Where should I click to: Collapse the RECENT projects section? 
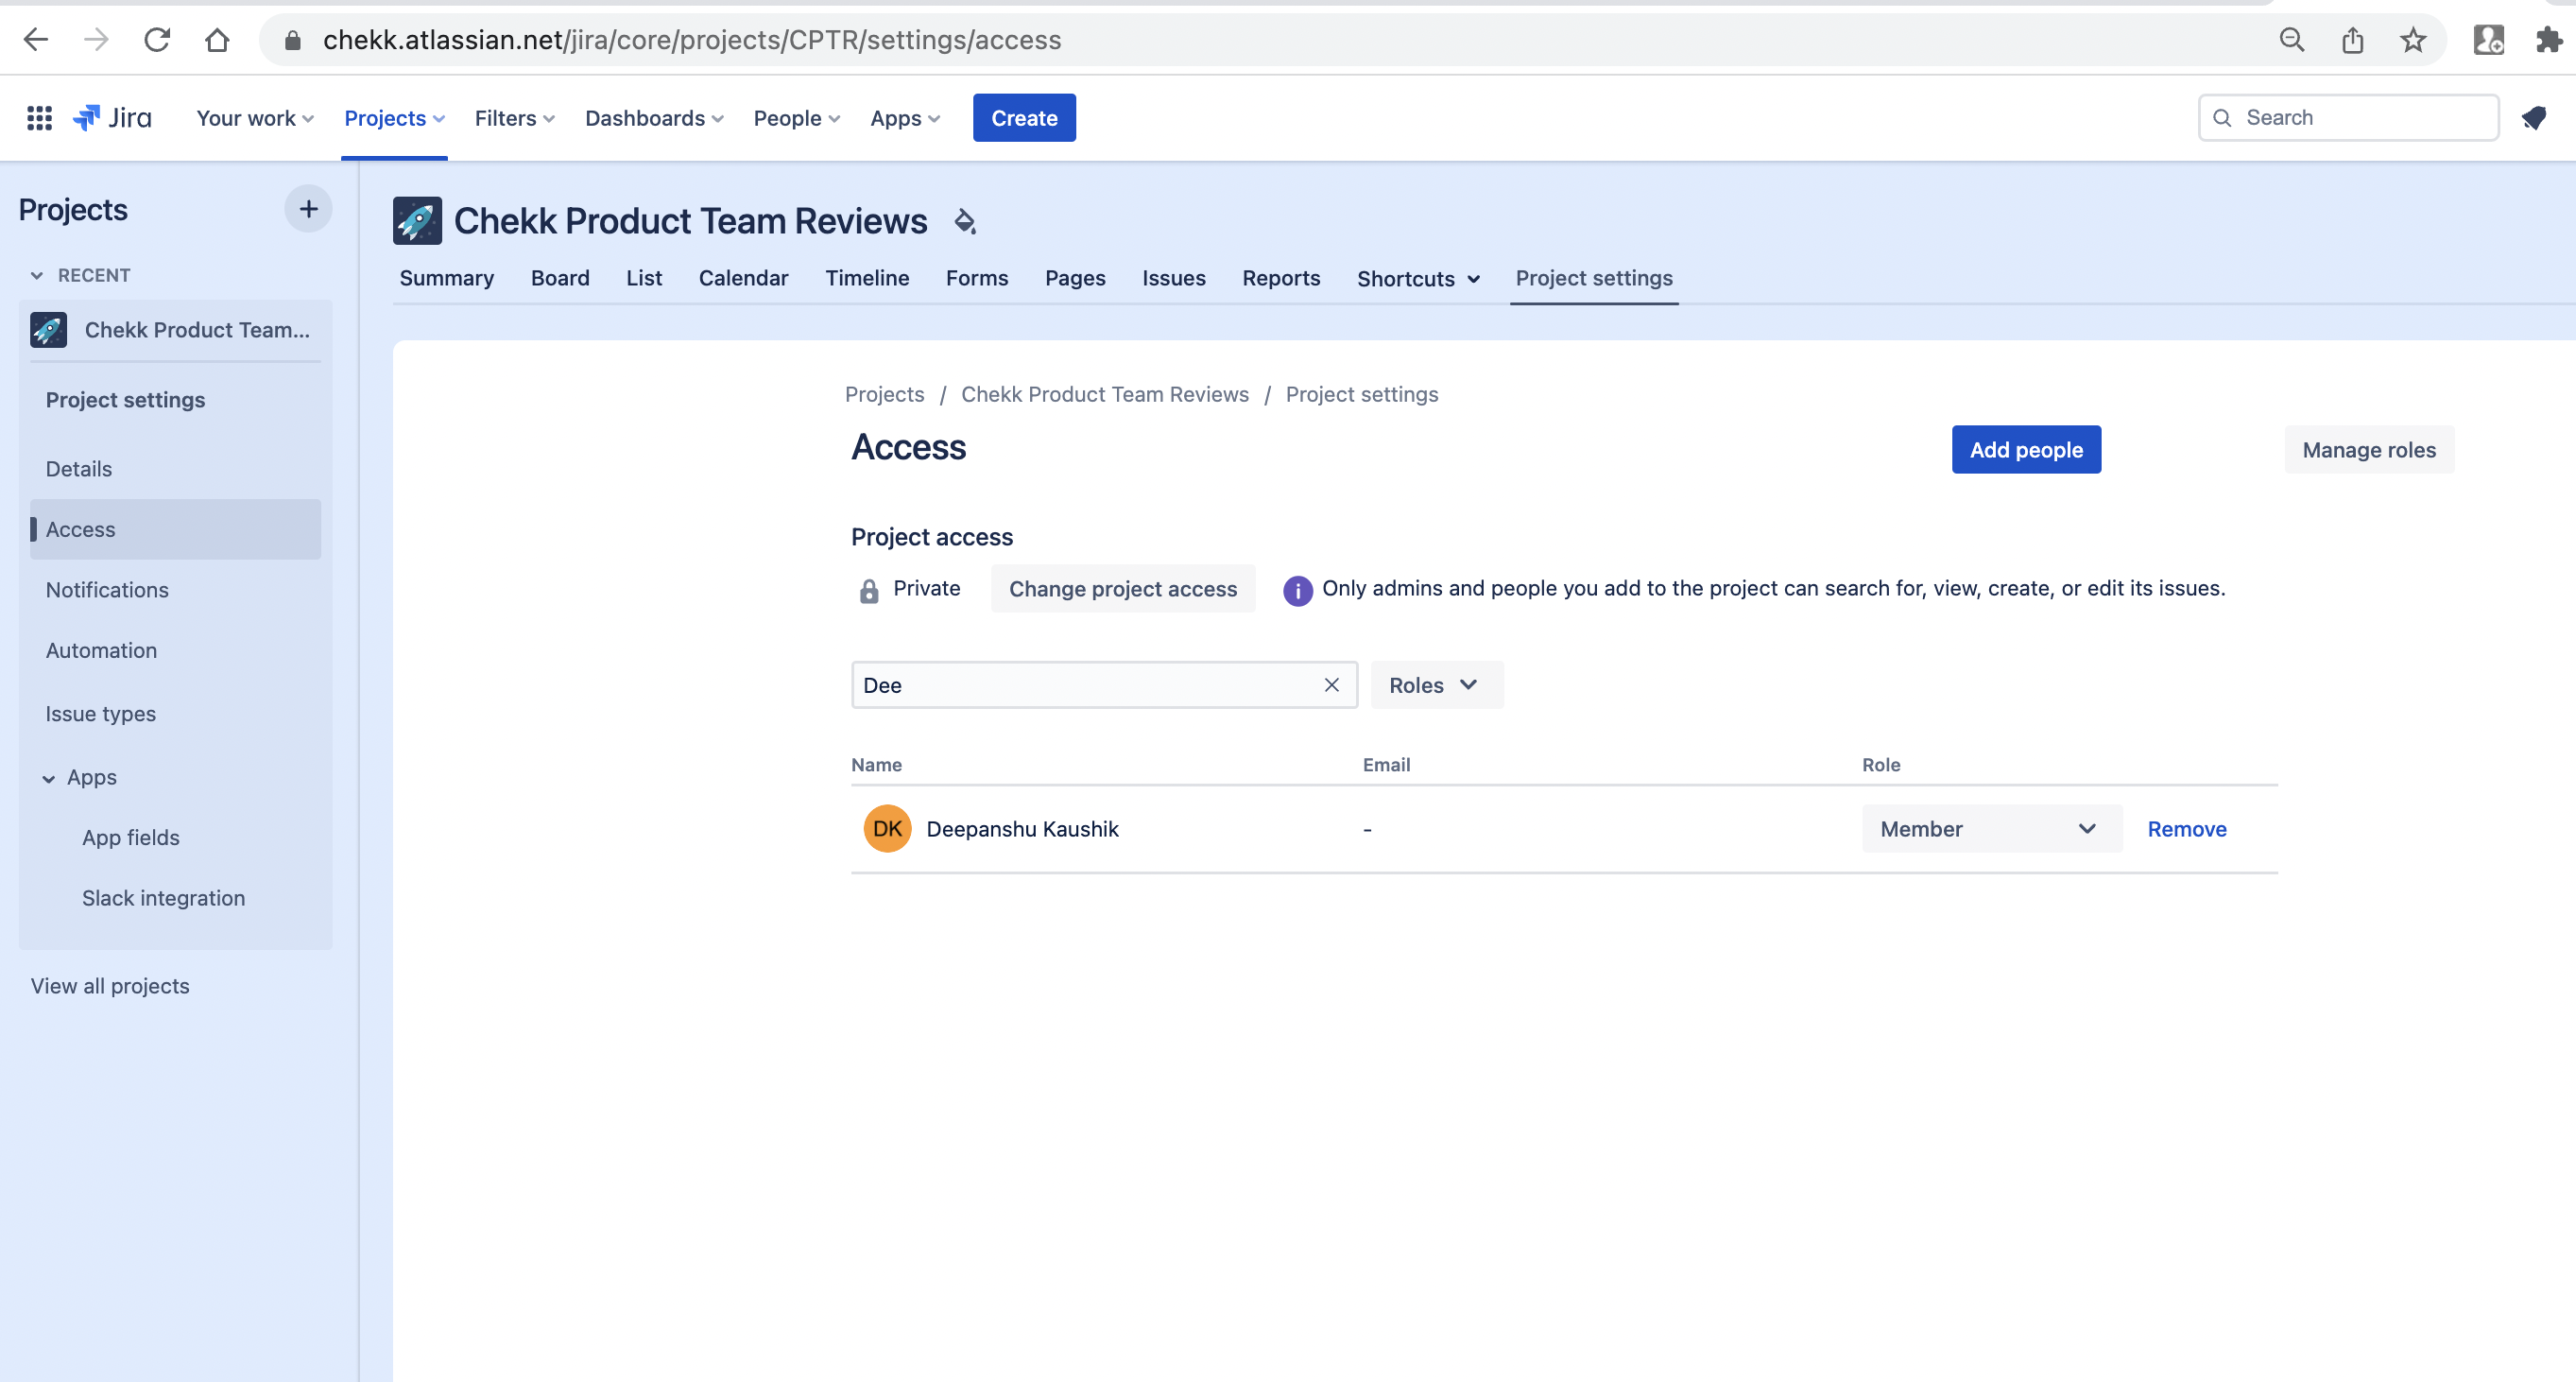click(37, 275)
